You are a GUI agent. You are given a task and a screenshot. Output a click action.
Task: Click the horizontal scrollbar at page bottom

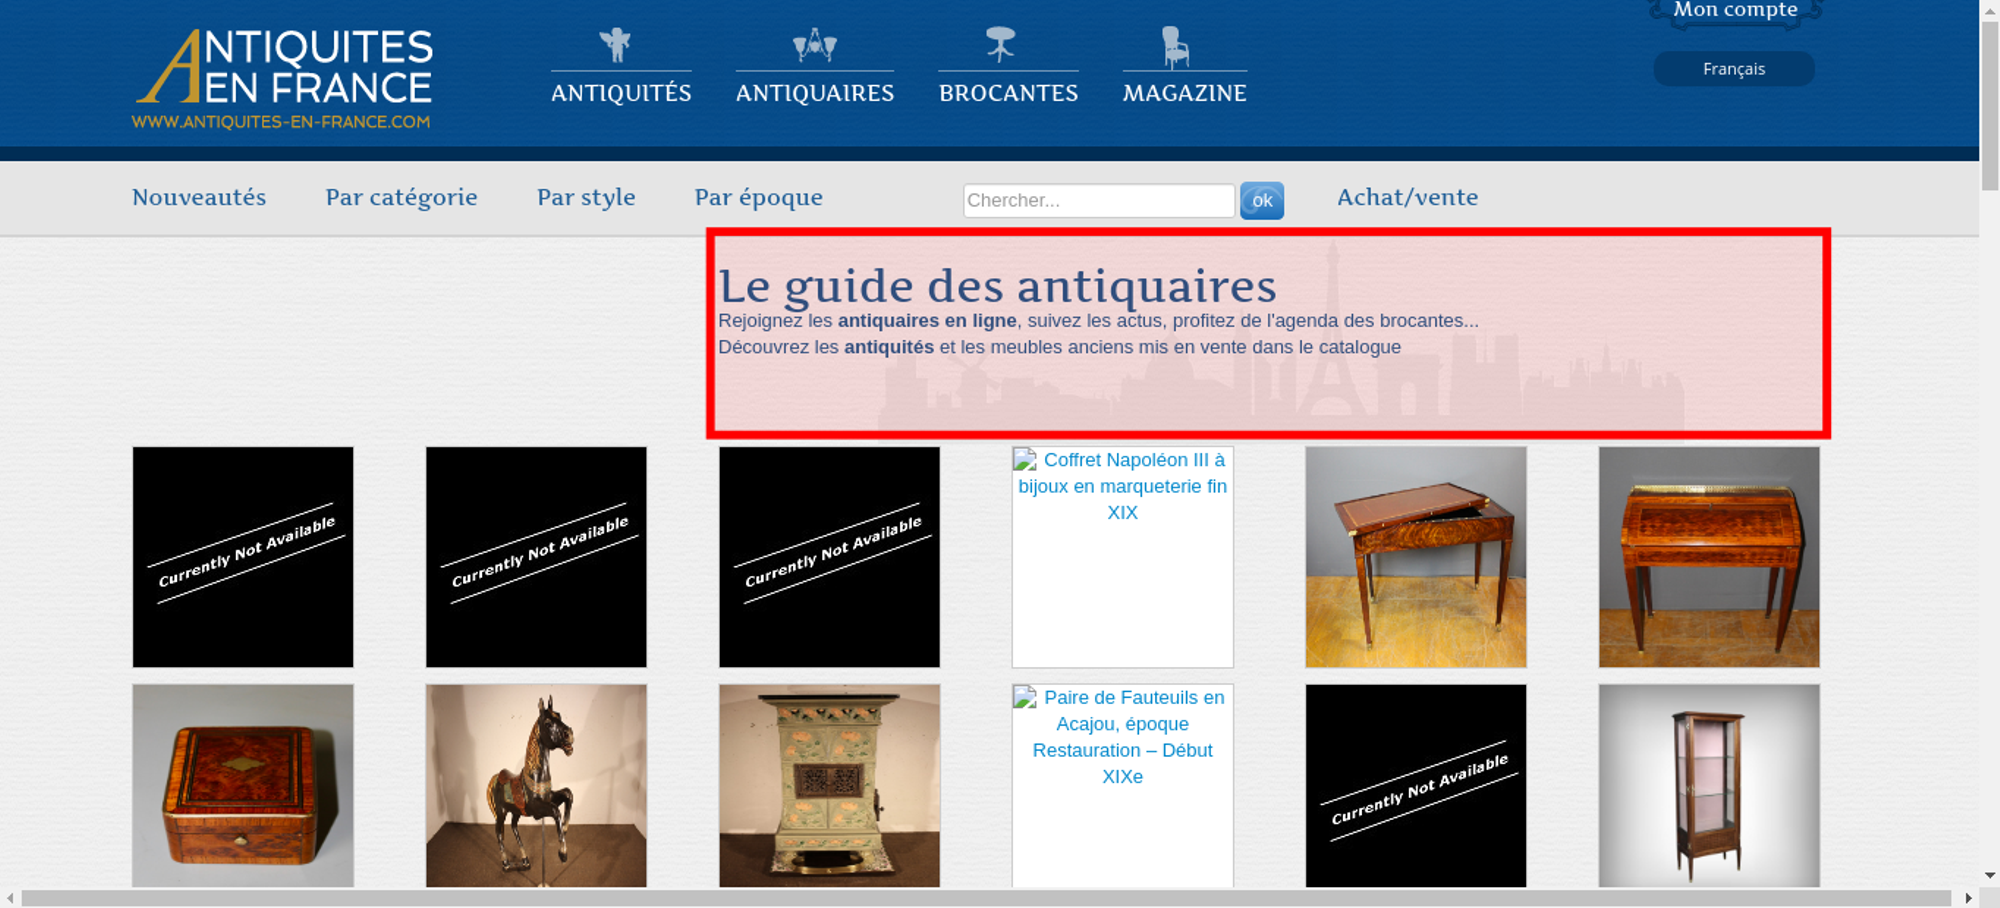point(985,898)
